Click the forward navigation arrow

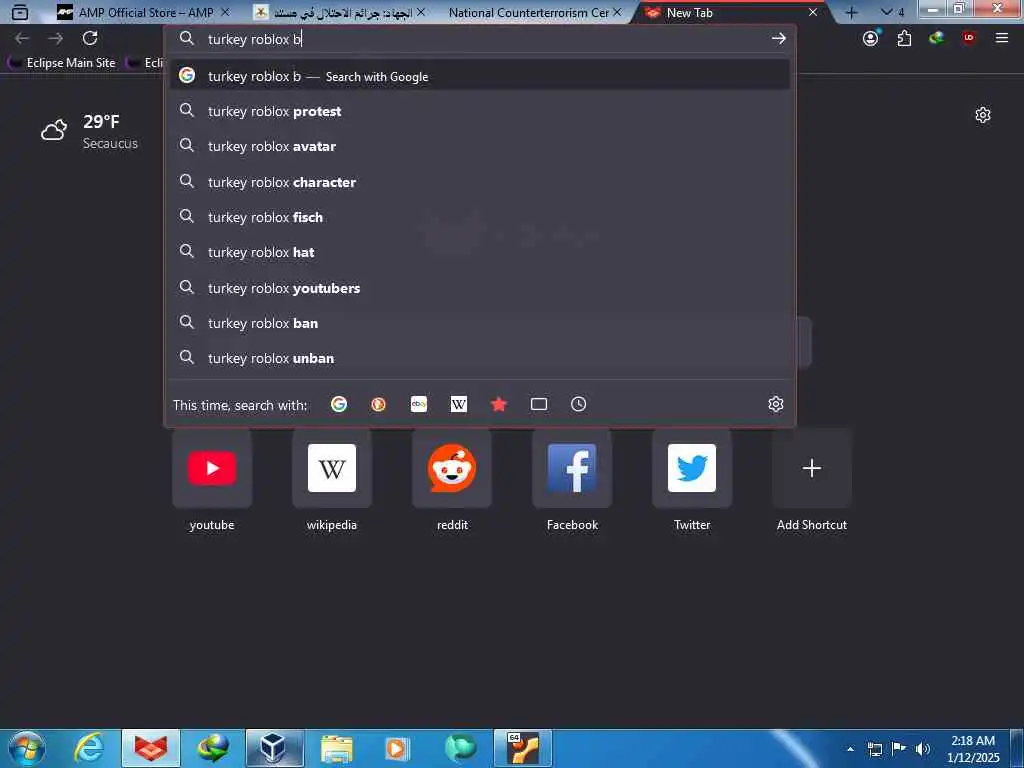click(56, 39)
